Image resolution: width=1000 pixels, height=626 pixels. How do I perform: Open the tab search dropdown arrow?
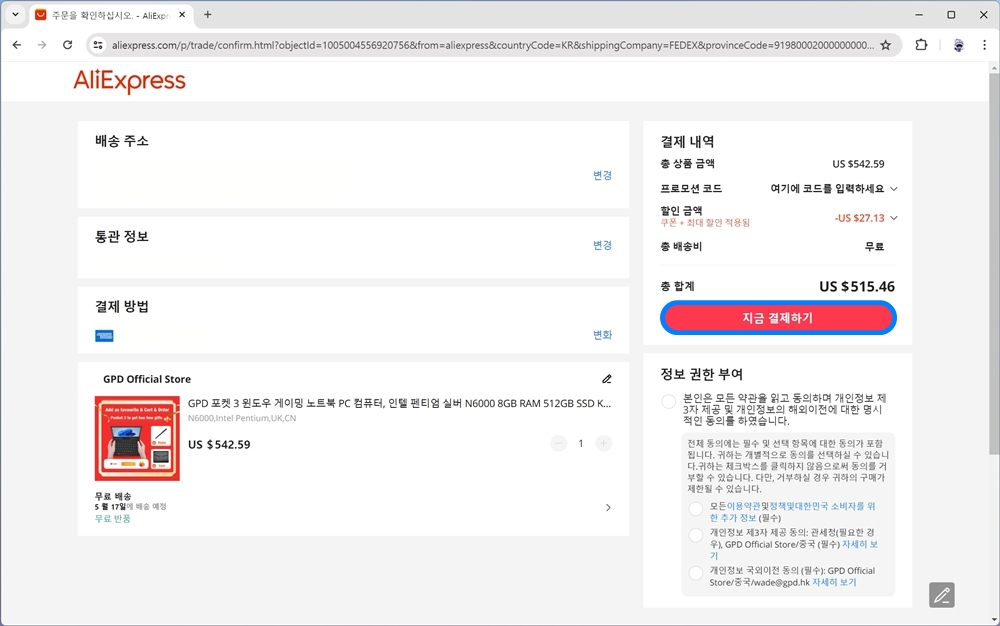(x=15, y=14)
